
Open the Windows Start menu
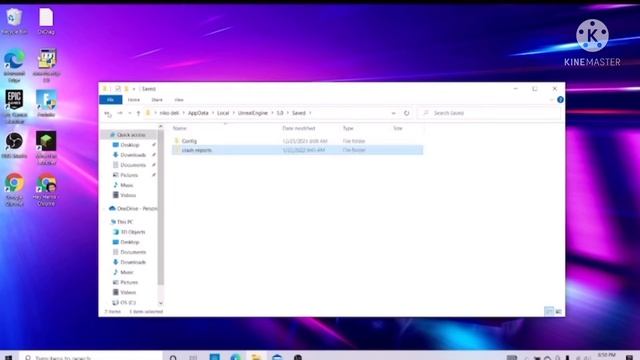(8, 357)
